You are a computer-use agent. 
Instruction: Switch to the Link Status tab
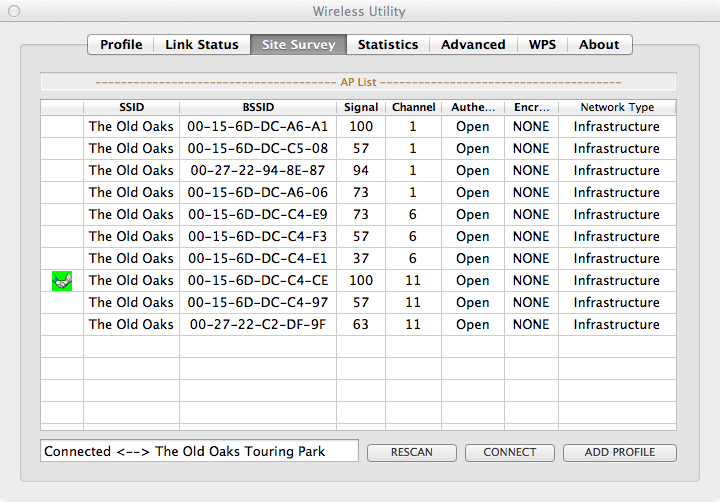click(x=202, y=45)
